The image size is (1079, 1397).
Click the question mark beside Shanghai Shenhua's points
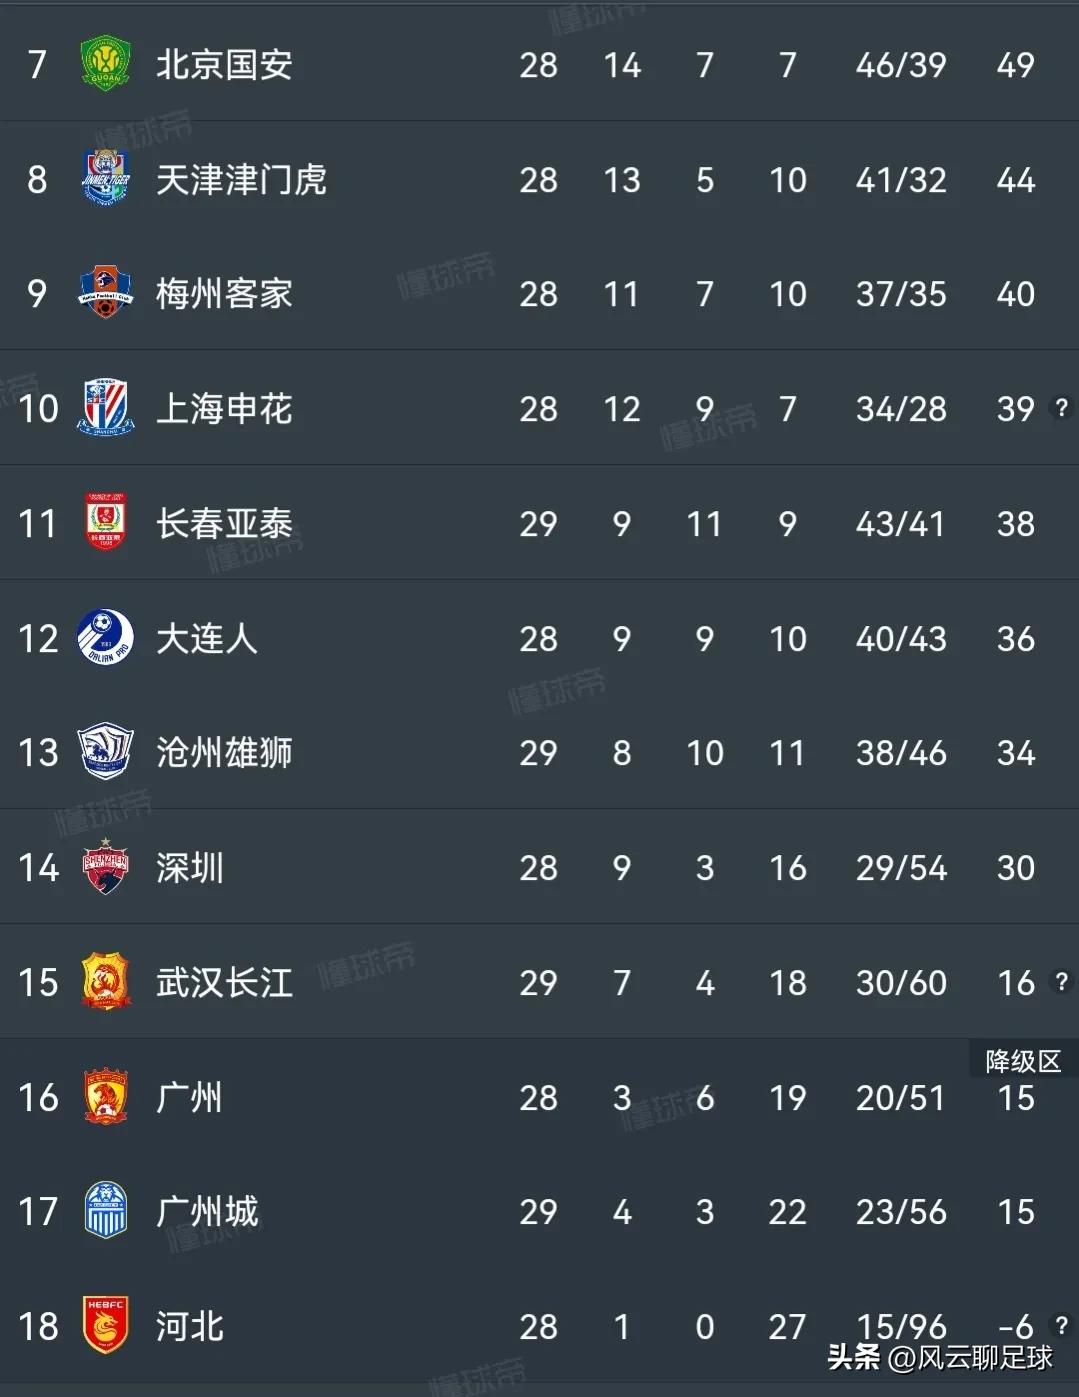[1061, 407]
